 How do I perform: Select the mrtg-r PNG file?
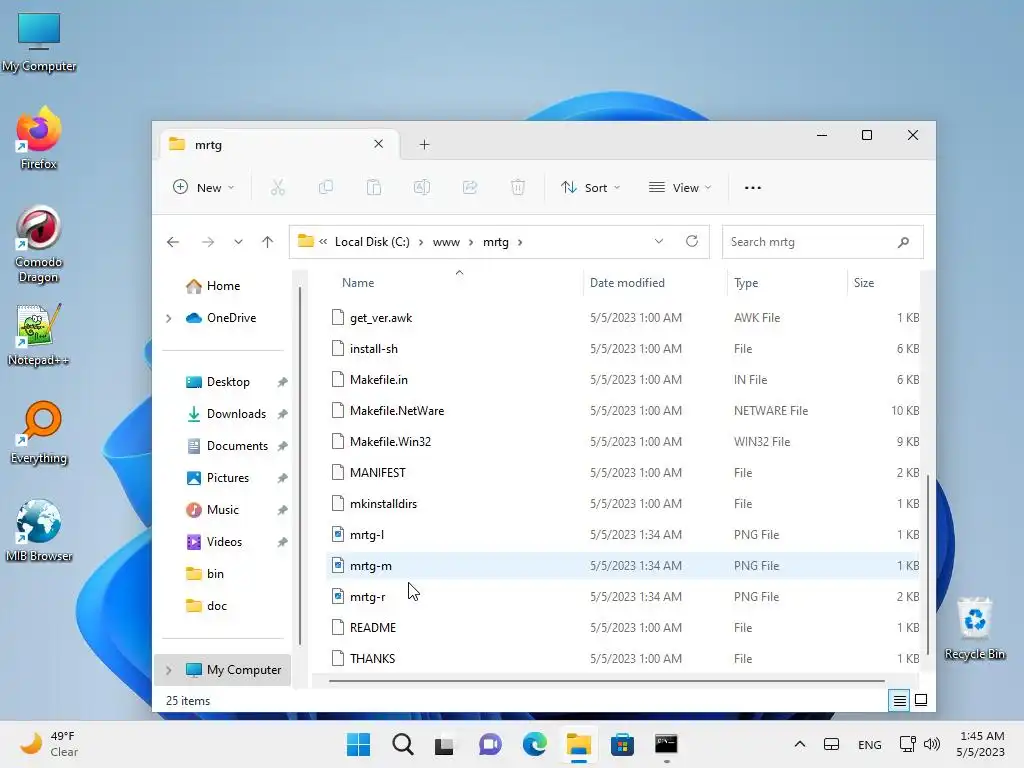point(367,597)
